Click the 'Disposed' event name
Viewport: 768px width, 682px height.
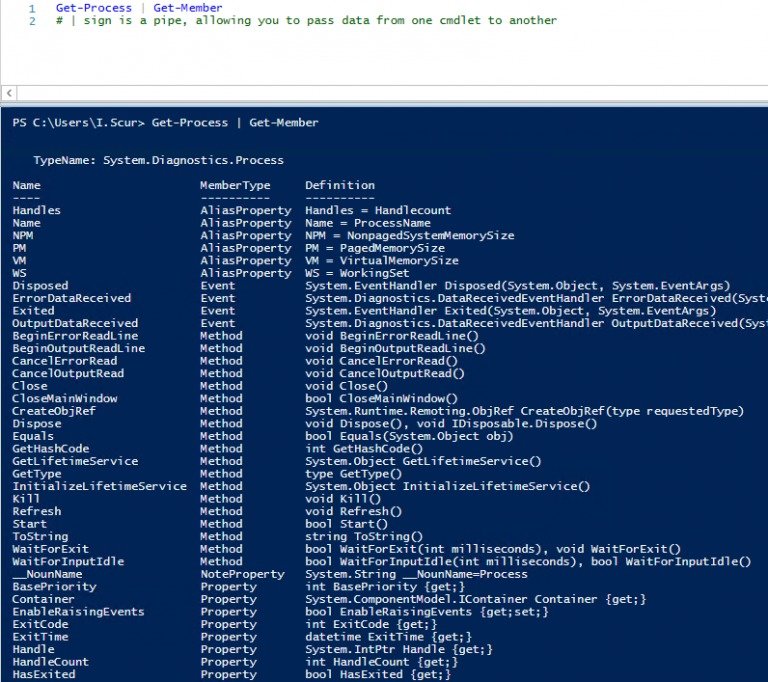(x=41, y=286)
